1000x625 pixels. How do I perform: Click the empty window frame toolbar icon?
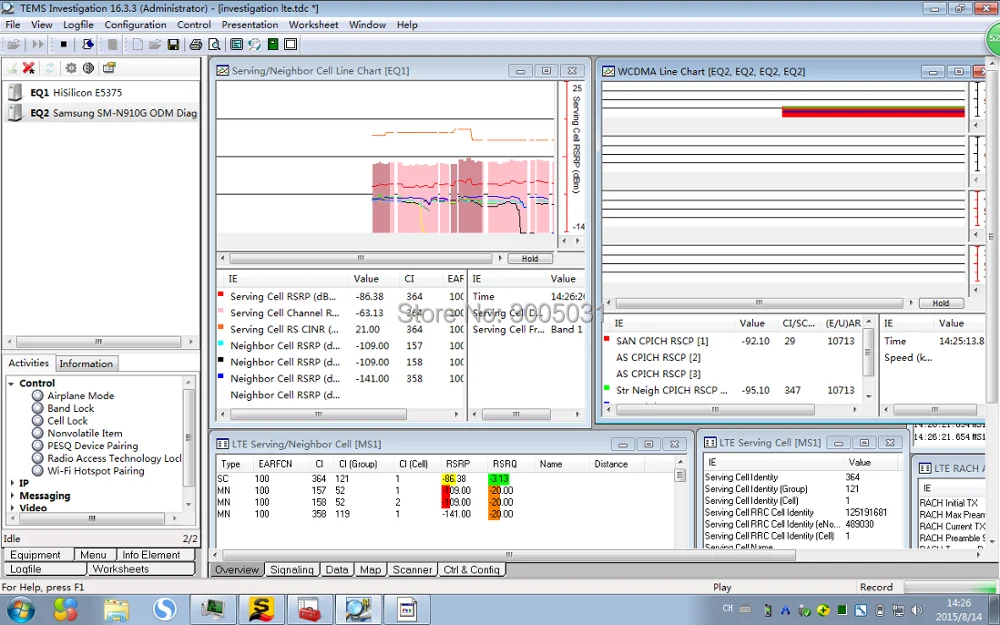291,44
